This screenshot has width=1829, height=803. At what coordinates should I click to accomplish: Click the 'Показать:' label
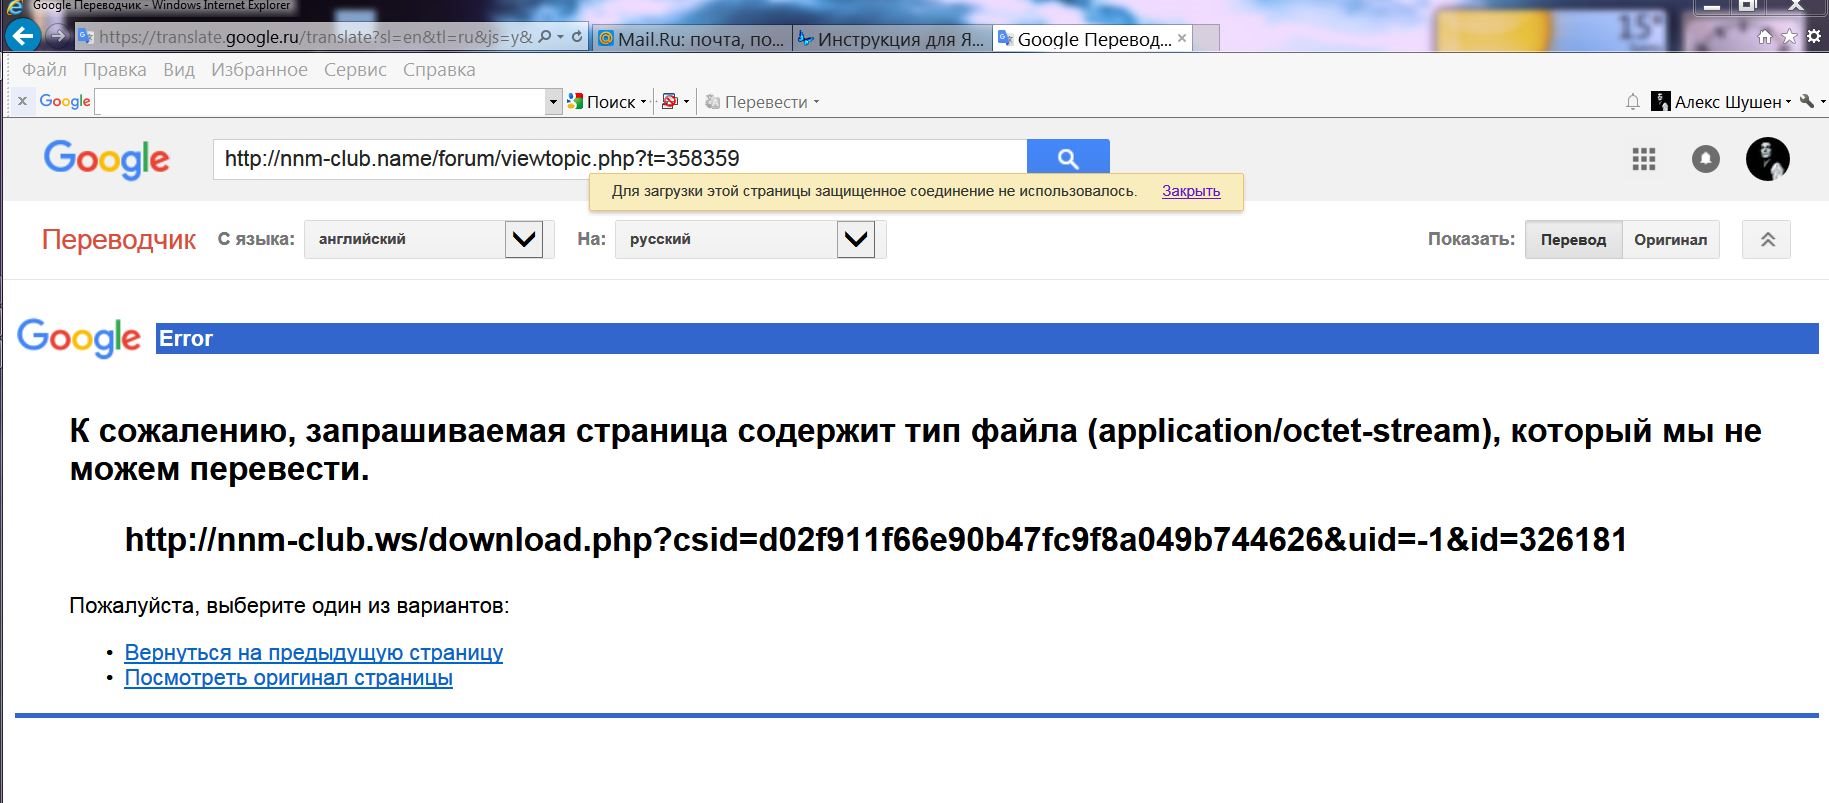1471,240
